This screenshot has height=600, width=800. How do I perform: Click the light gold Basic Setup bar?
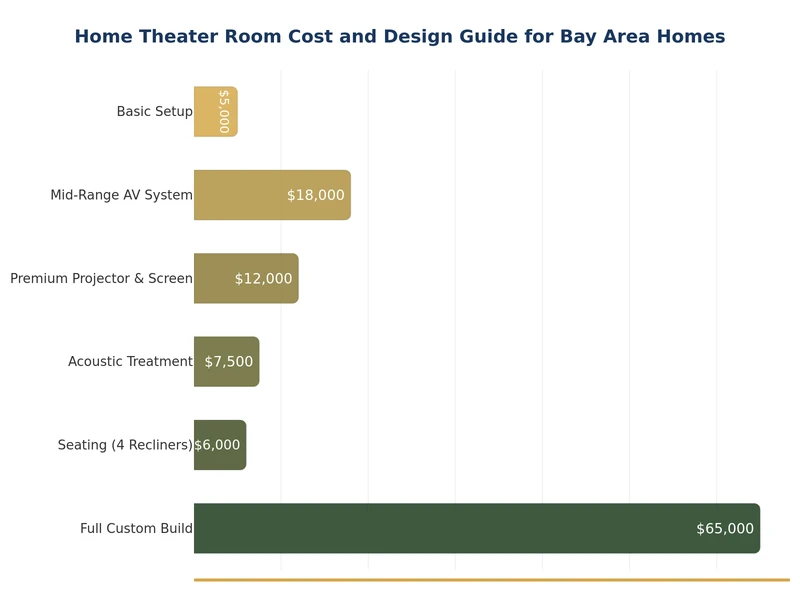point(205,112)
